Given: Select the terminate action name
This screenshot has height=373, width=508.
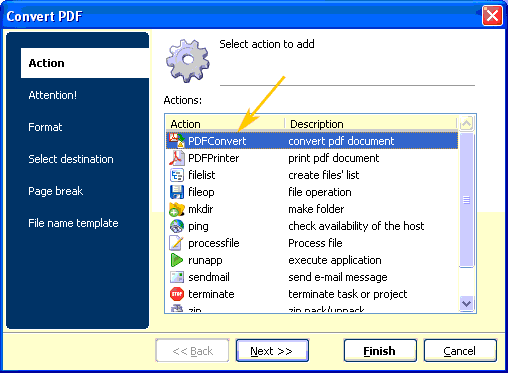Looking at the screenshot, I should (x=211, y=294).
